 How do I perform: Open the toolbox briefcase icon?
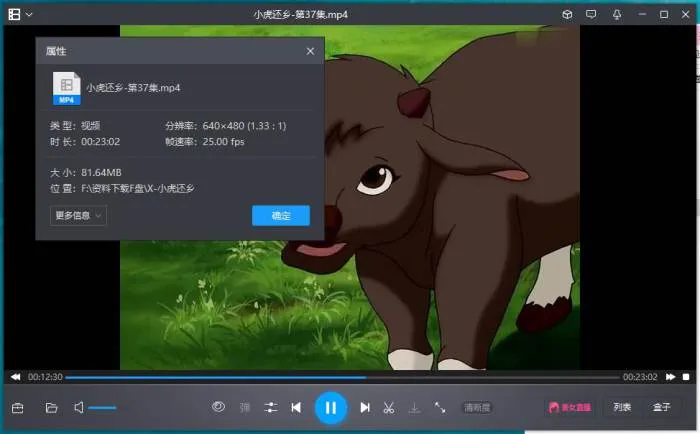(18, 408)
